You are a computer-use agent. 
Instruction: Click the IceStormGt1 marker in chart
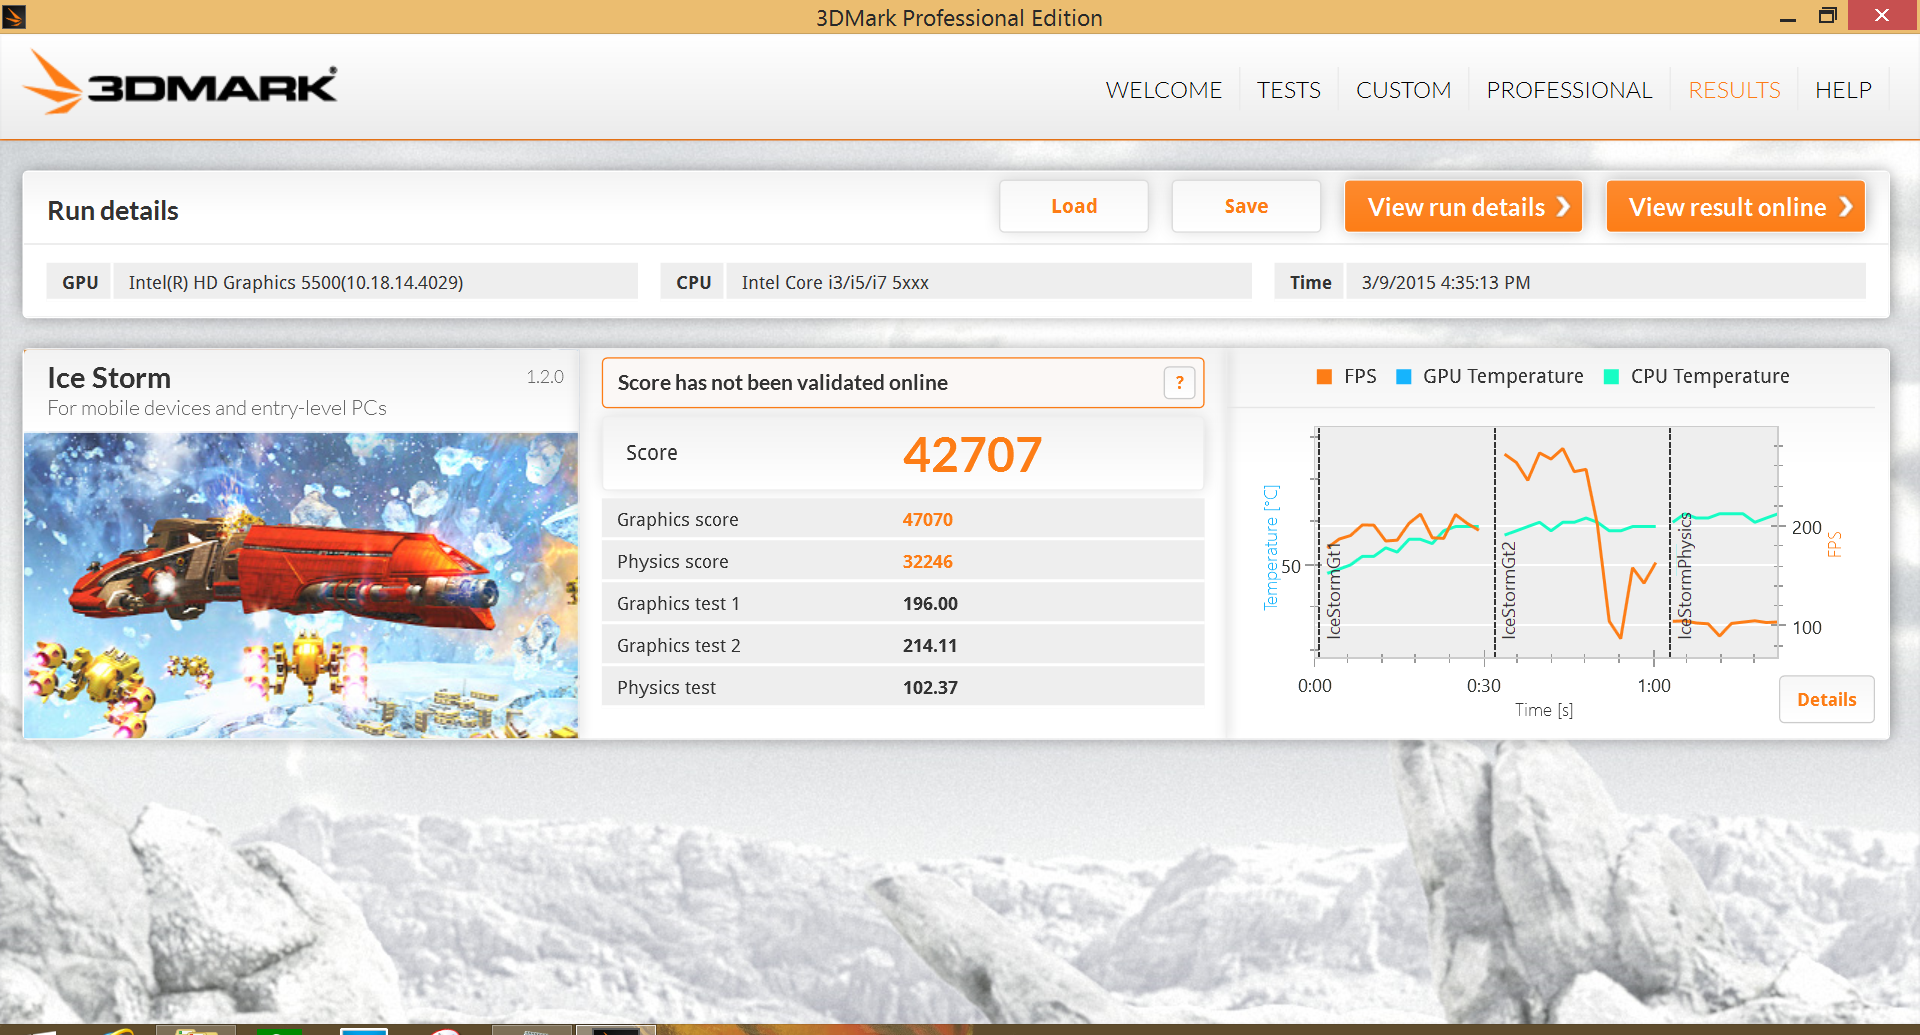pyautogui.click(x=1333, y=591)
